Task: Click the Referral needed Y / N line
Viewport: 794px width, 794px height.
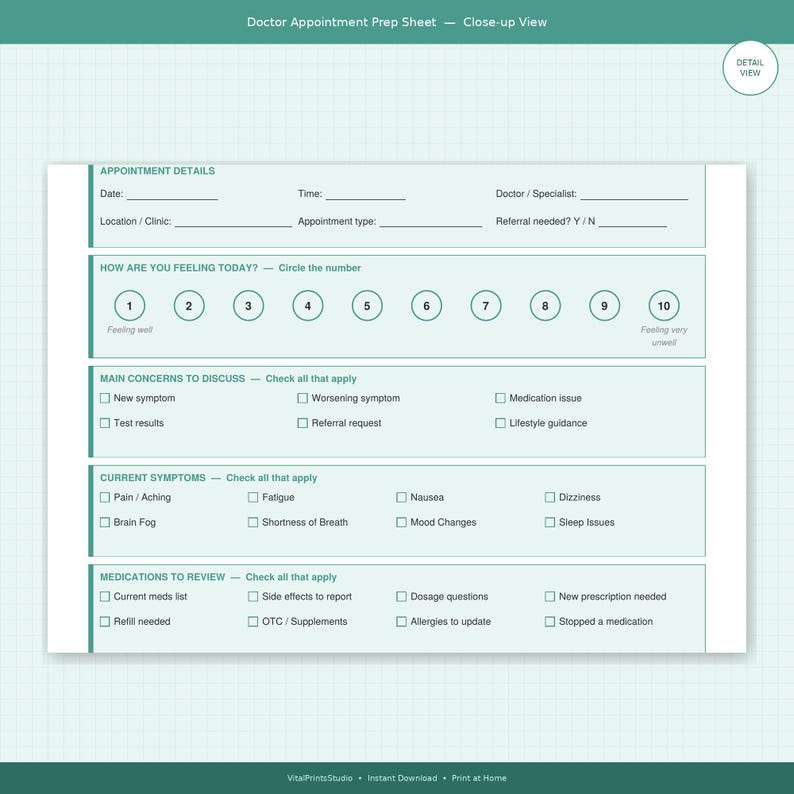Action: pos(632,223)
